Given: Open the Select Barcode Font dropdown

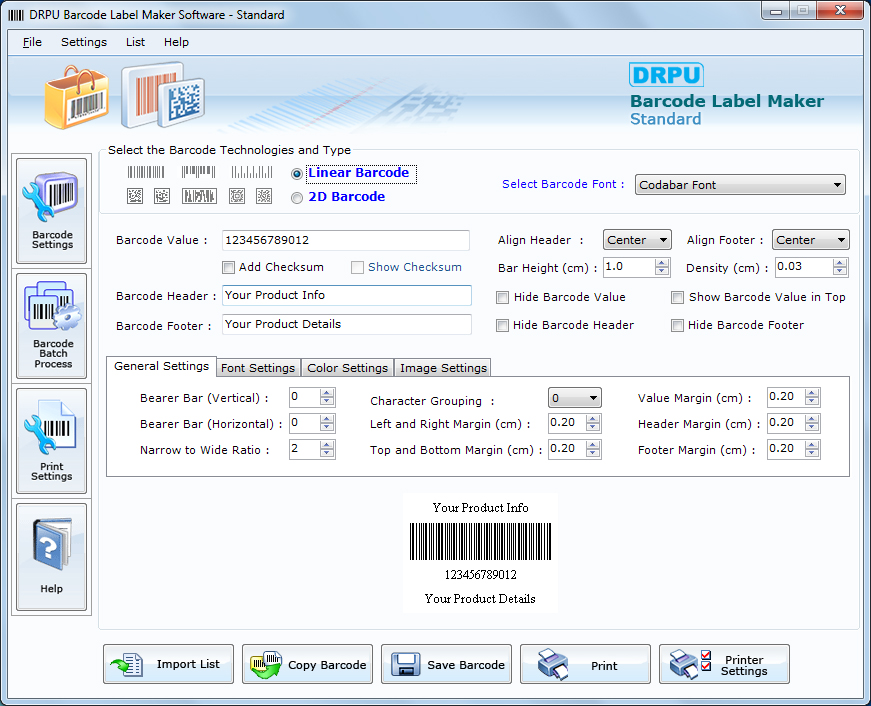Looking at the screenshot, I should tap(740, 185).
